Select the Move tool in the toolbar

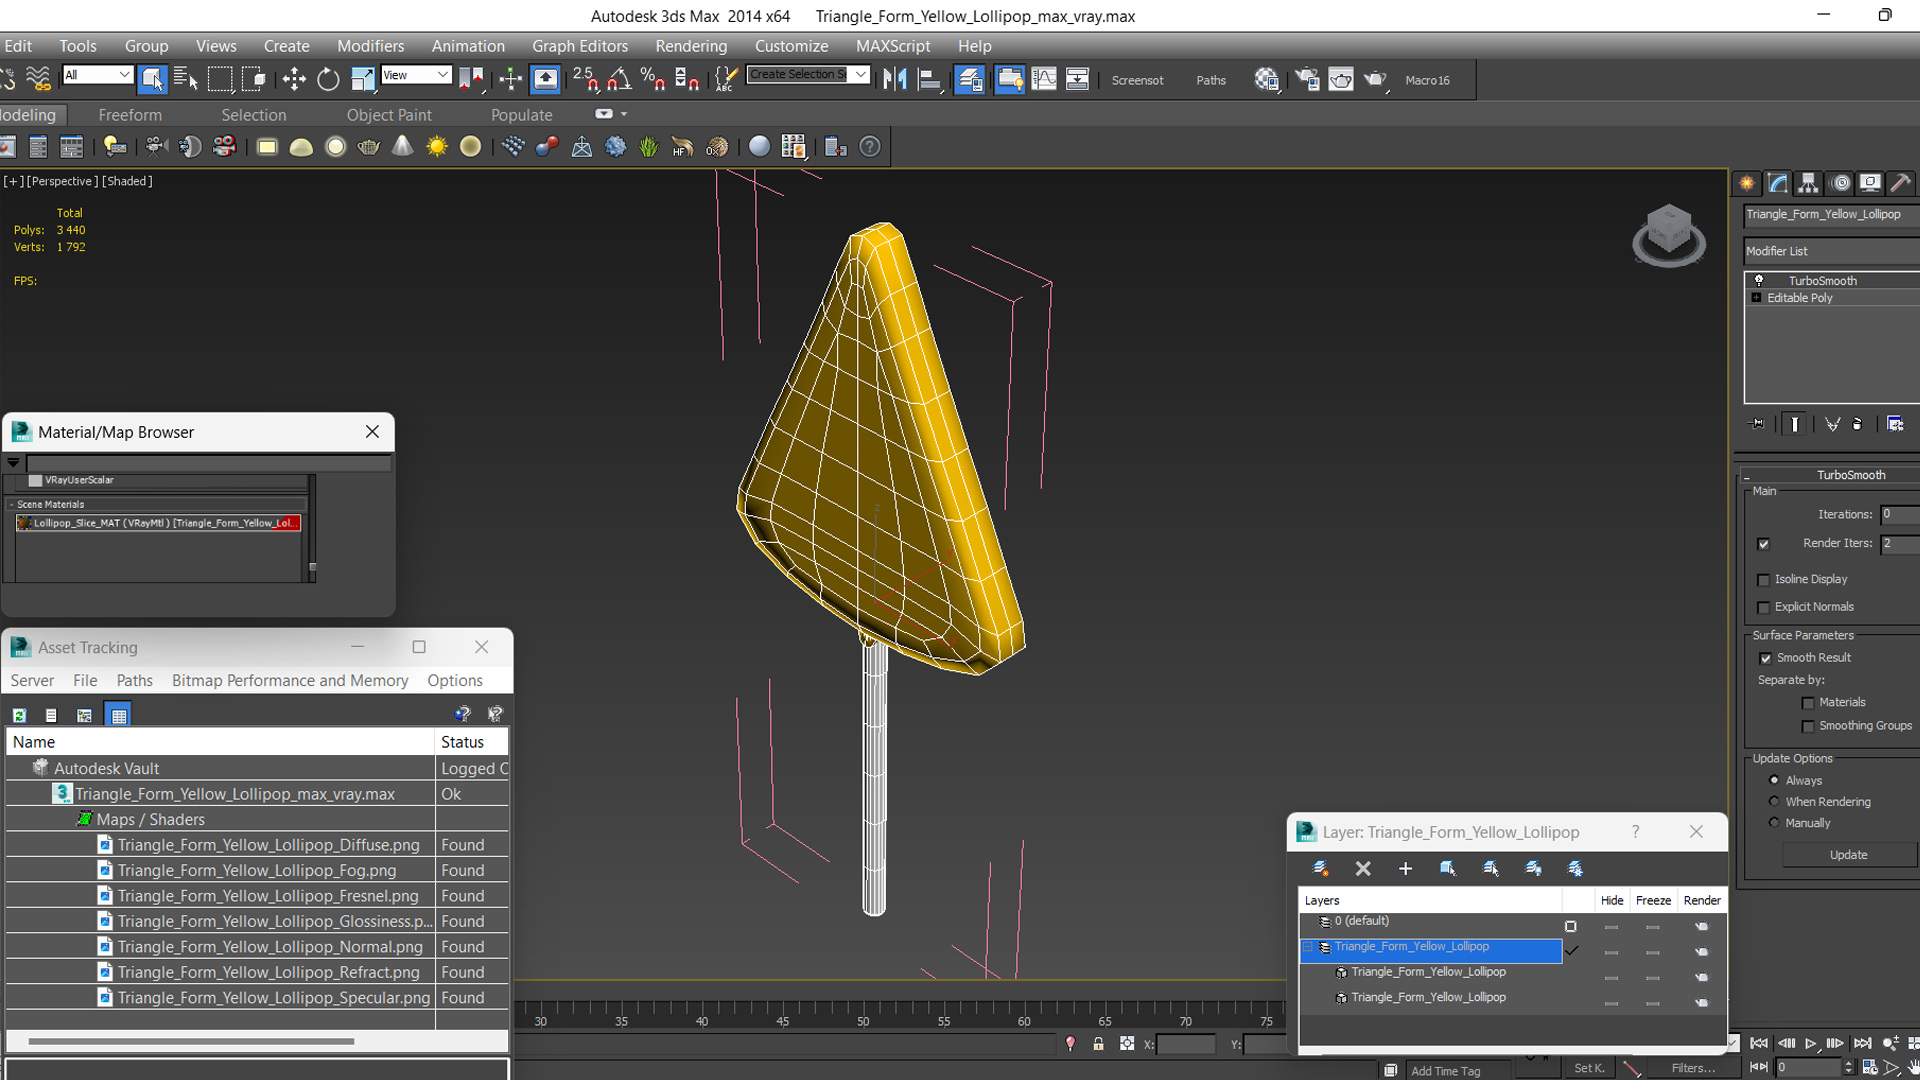[294, 79]
